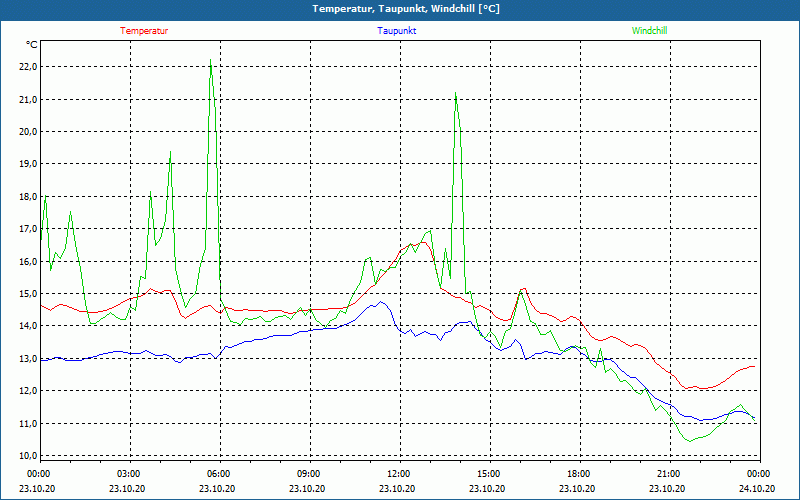Click the 18,0 y-axis value
This screenshot has height=500, width=800.
(x=28, y=196)
